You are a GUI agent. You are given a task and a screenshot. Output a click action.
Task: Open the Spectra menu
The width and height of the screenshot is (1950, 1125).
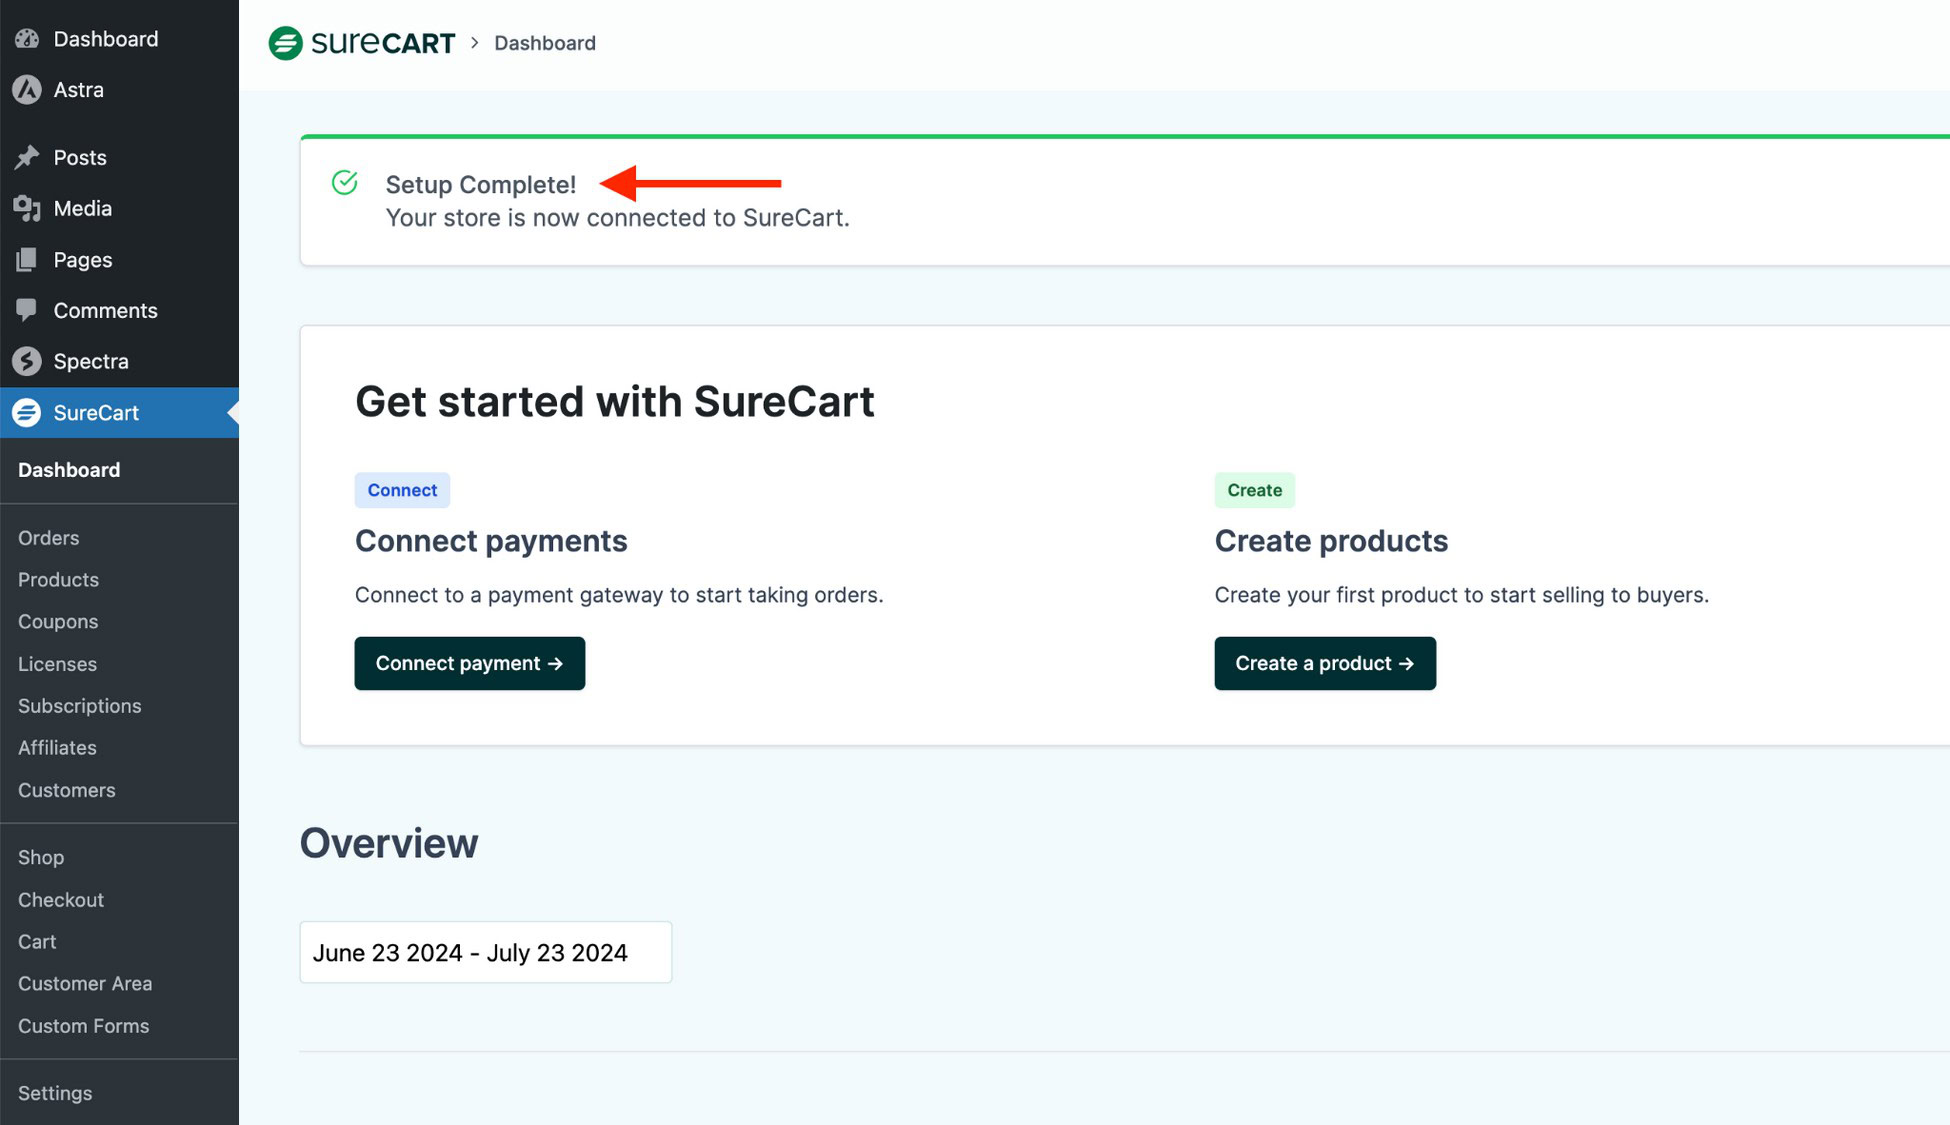[x=119, y=361]
